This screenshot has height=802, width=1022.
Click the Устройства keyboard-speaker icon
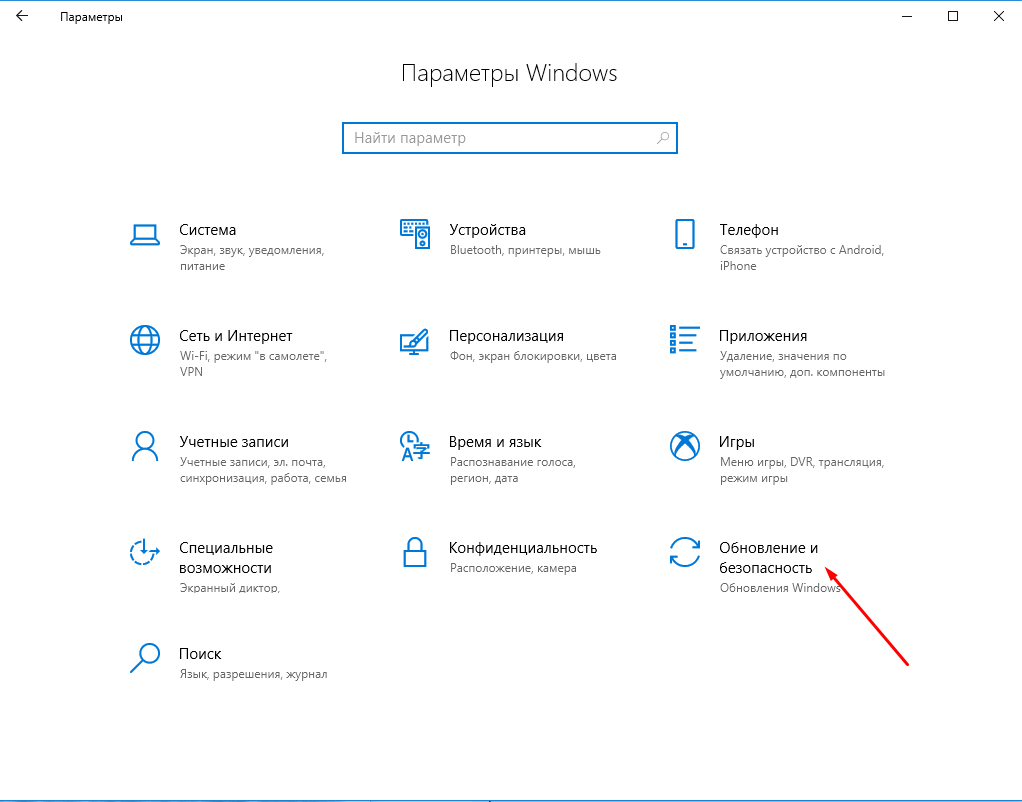tap(415, 234)
